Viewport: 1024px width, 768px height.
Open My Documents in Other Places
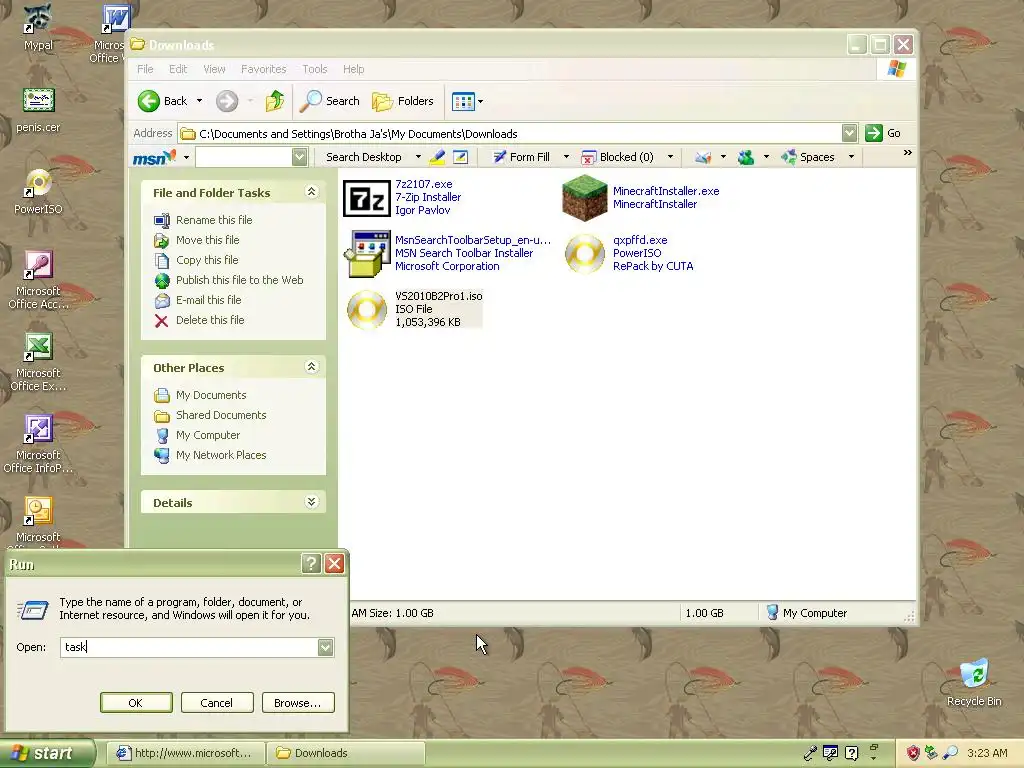click(x=211, y=396)
